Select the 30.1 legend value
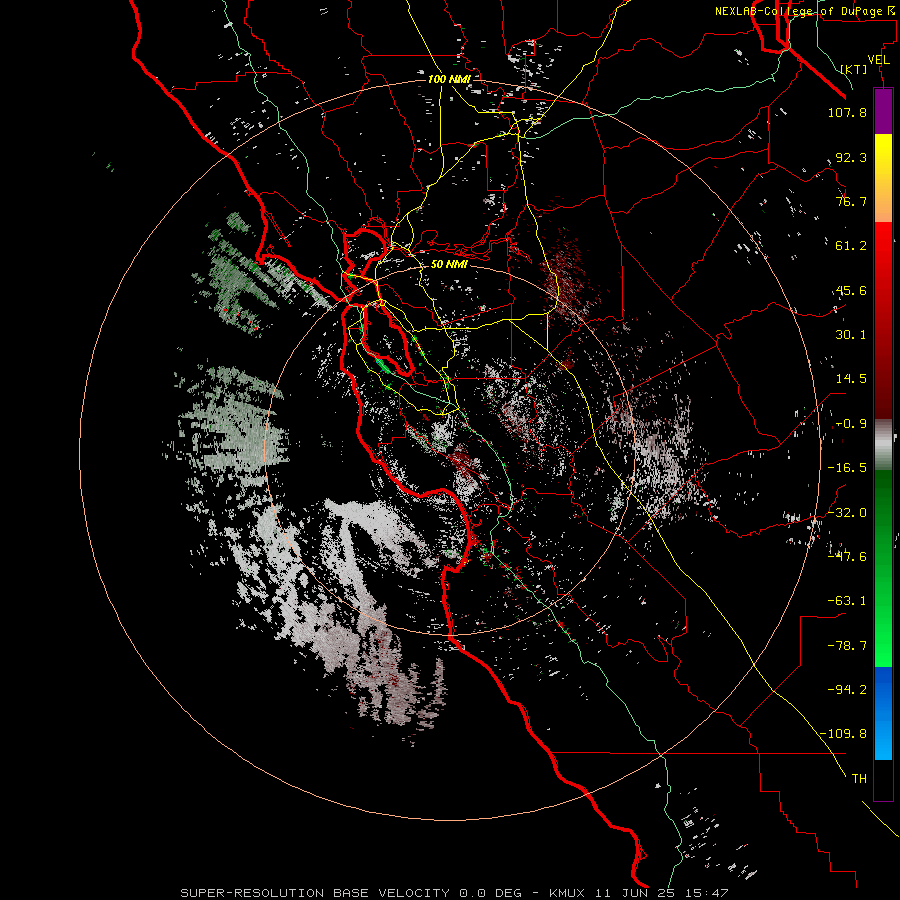This screenshot has height=900, width=900. [851, 335]
